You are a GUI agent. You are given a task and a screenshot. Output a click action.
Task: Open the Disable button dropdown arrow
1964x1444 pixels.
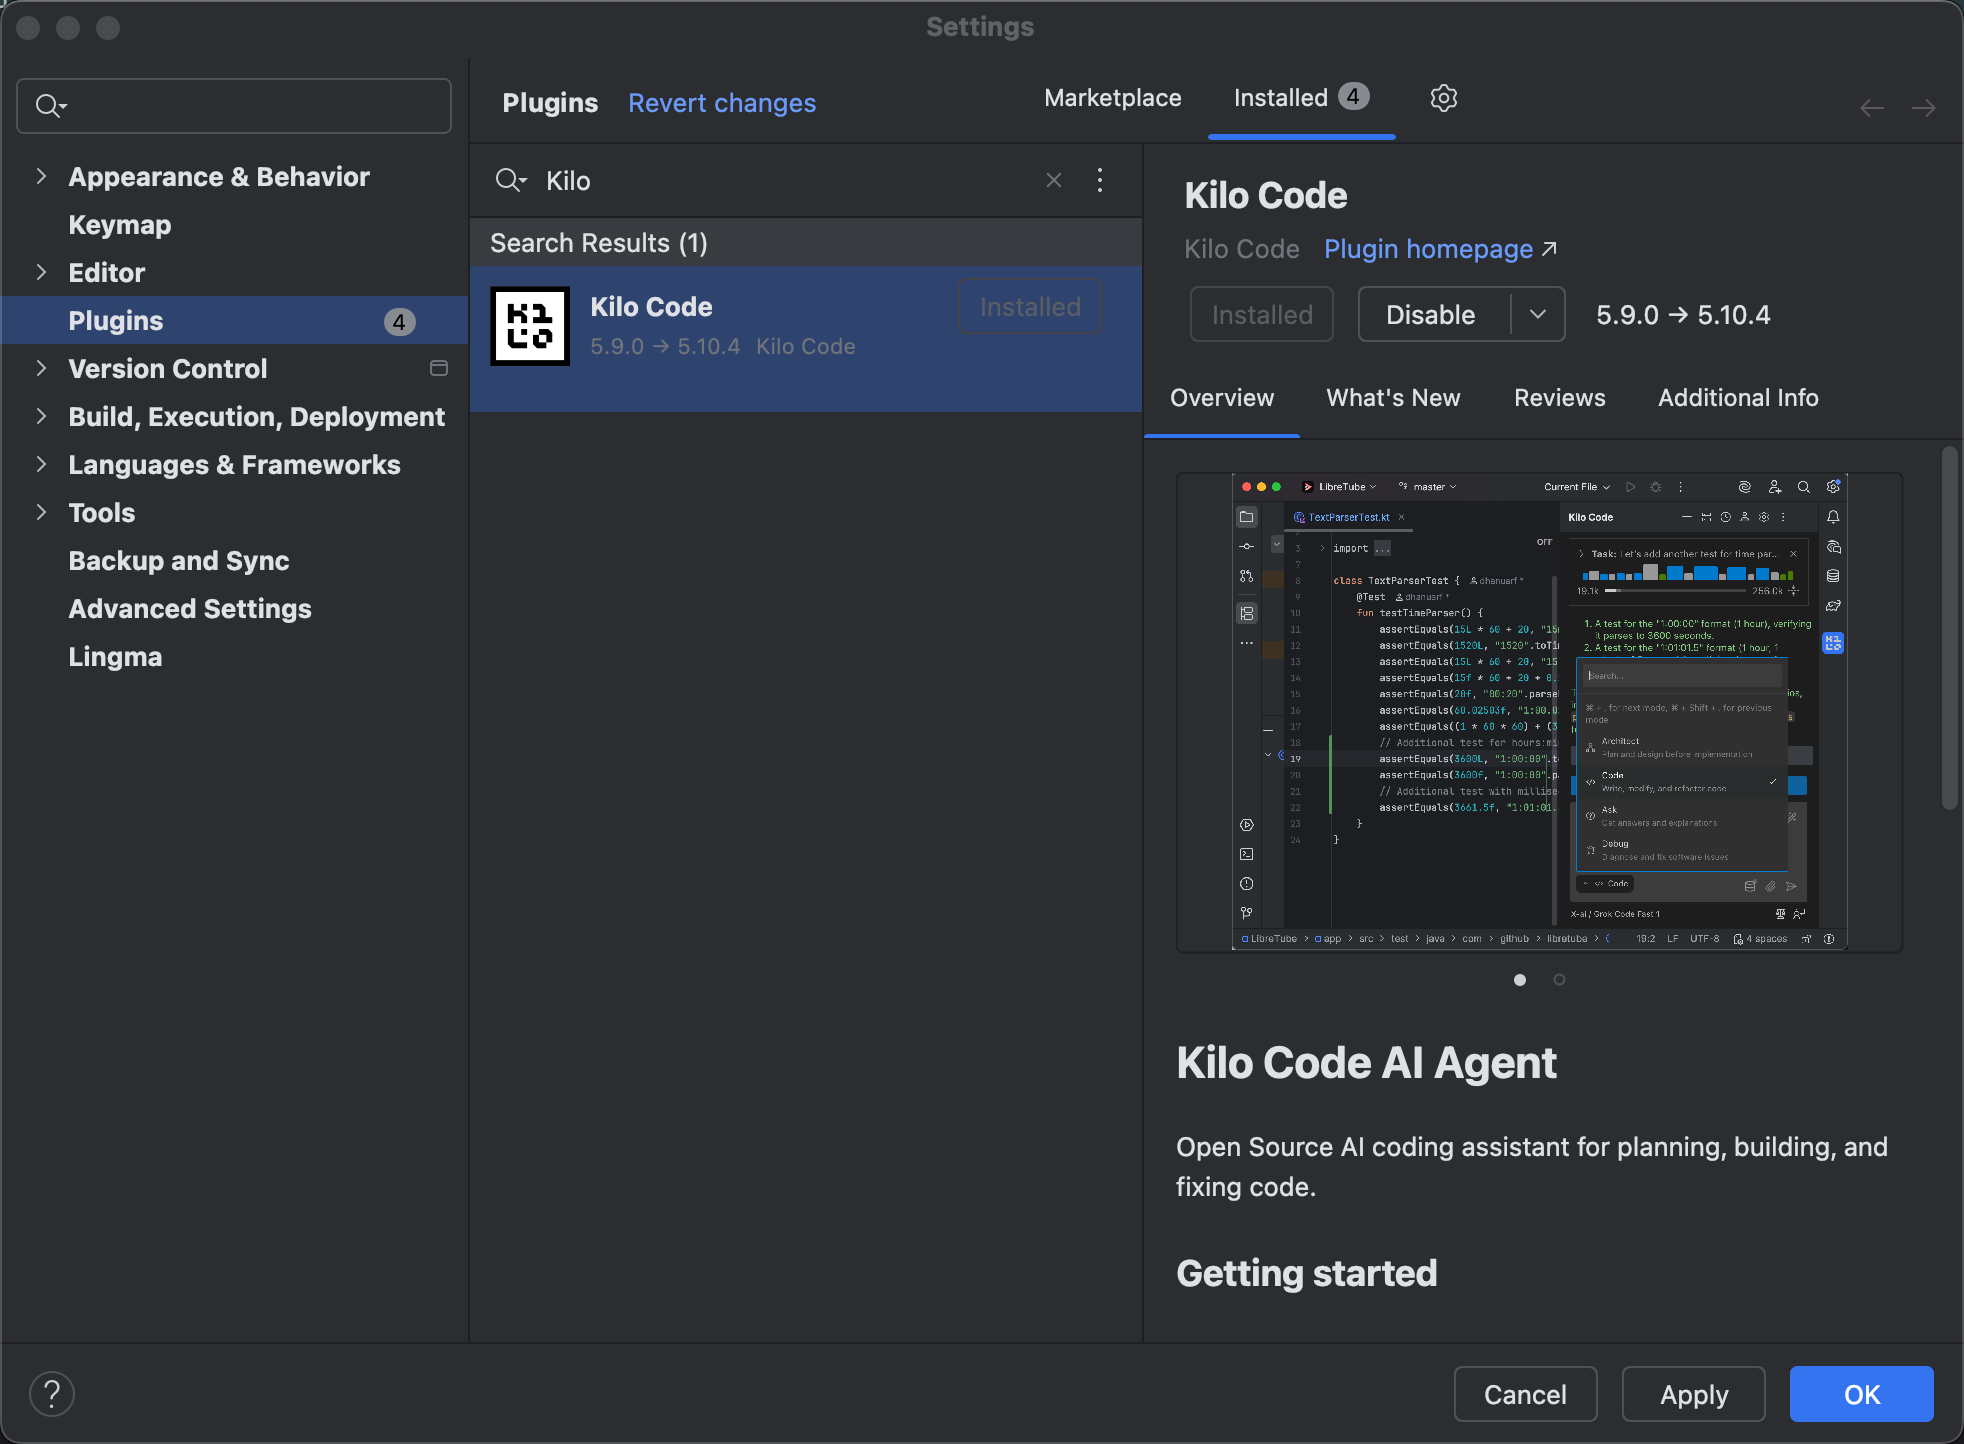[1538, 314]
